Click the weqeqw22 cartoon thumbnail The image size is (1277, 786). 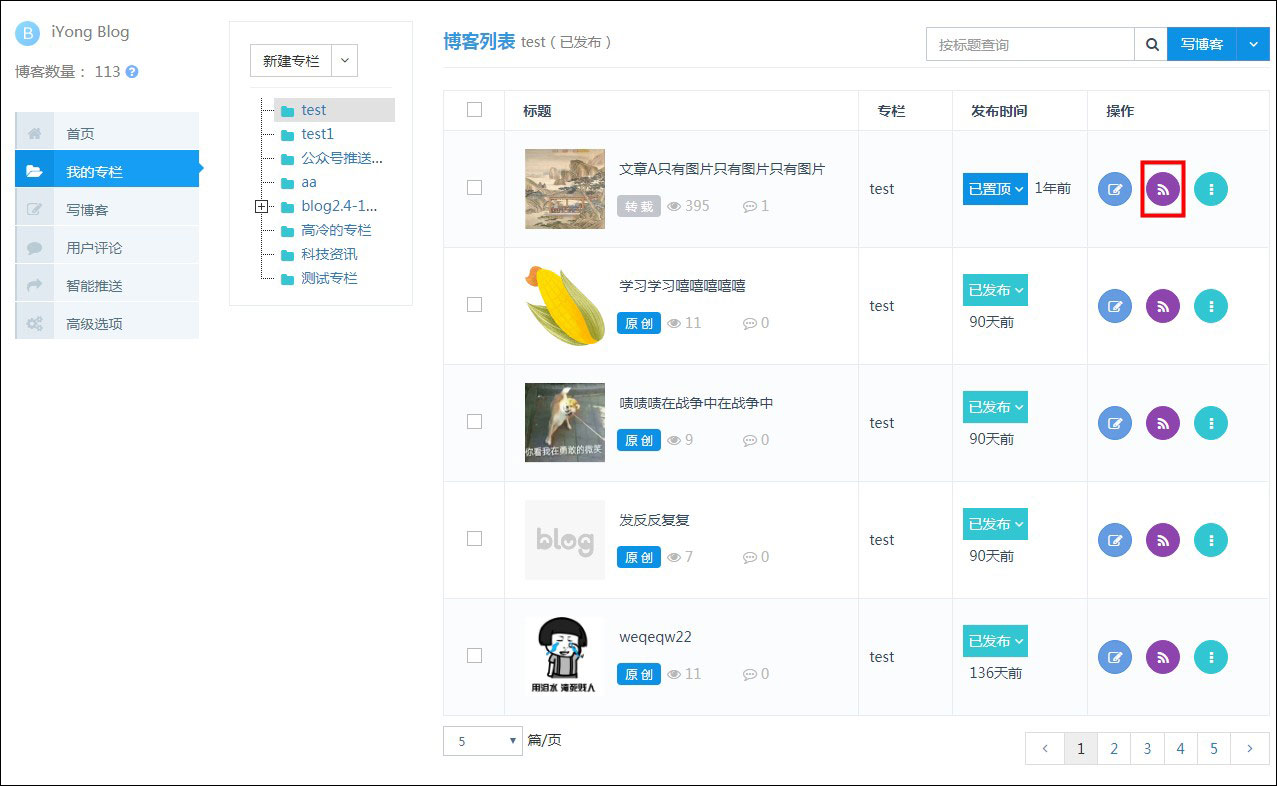[x=565, y=657]
